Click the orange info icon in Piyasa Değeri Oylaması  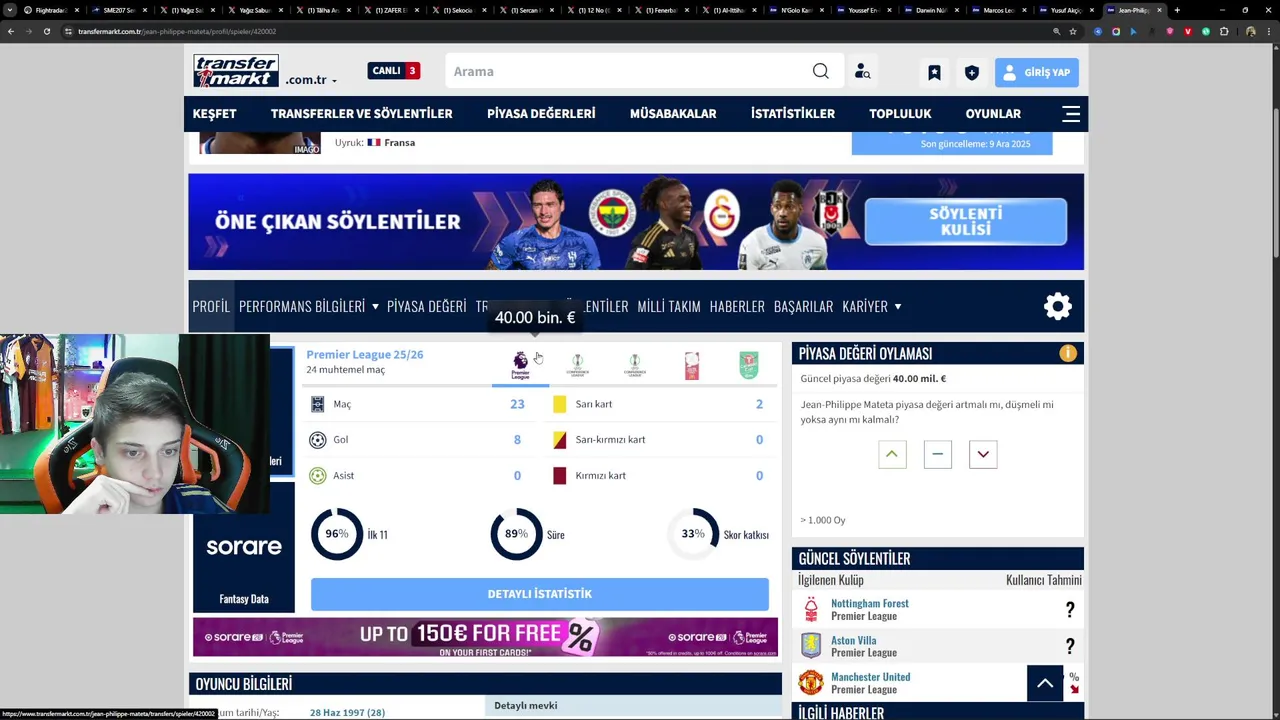click(x=1068, y=353)
